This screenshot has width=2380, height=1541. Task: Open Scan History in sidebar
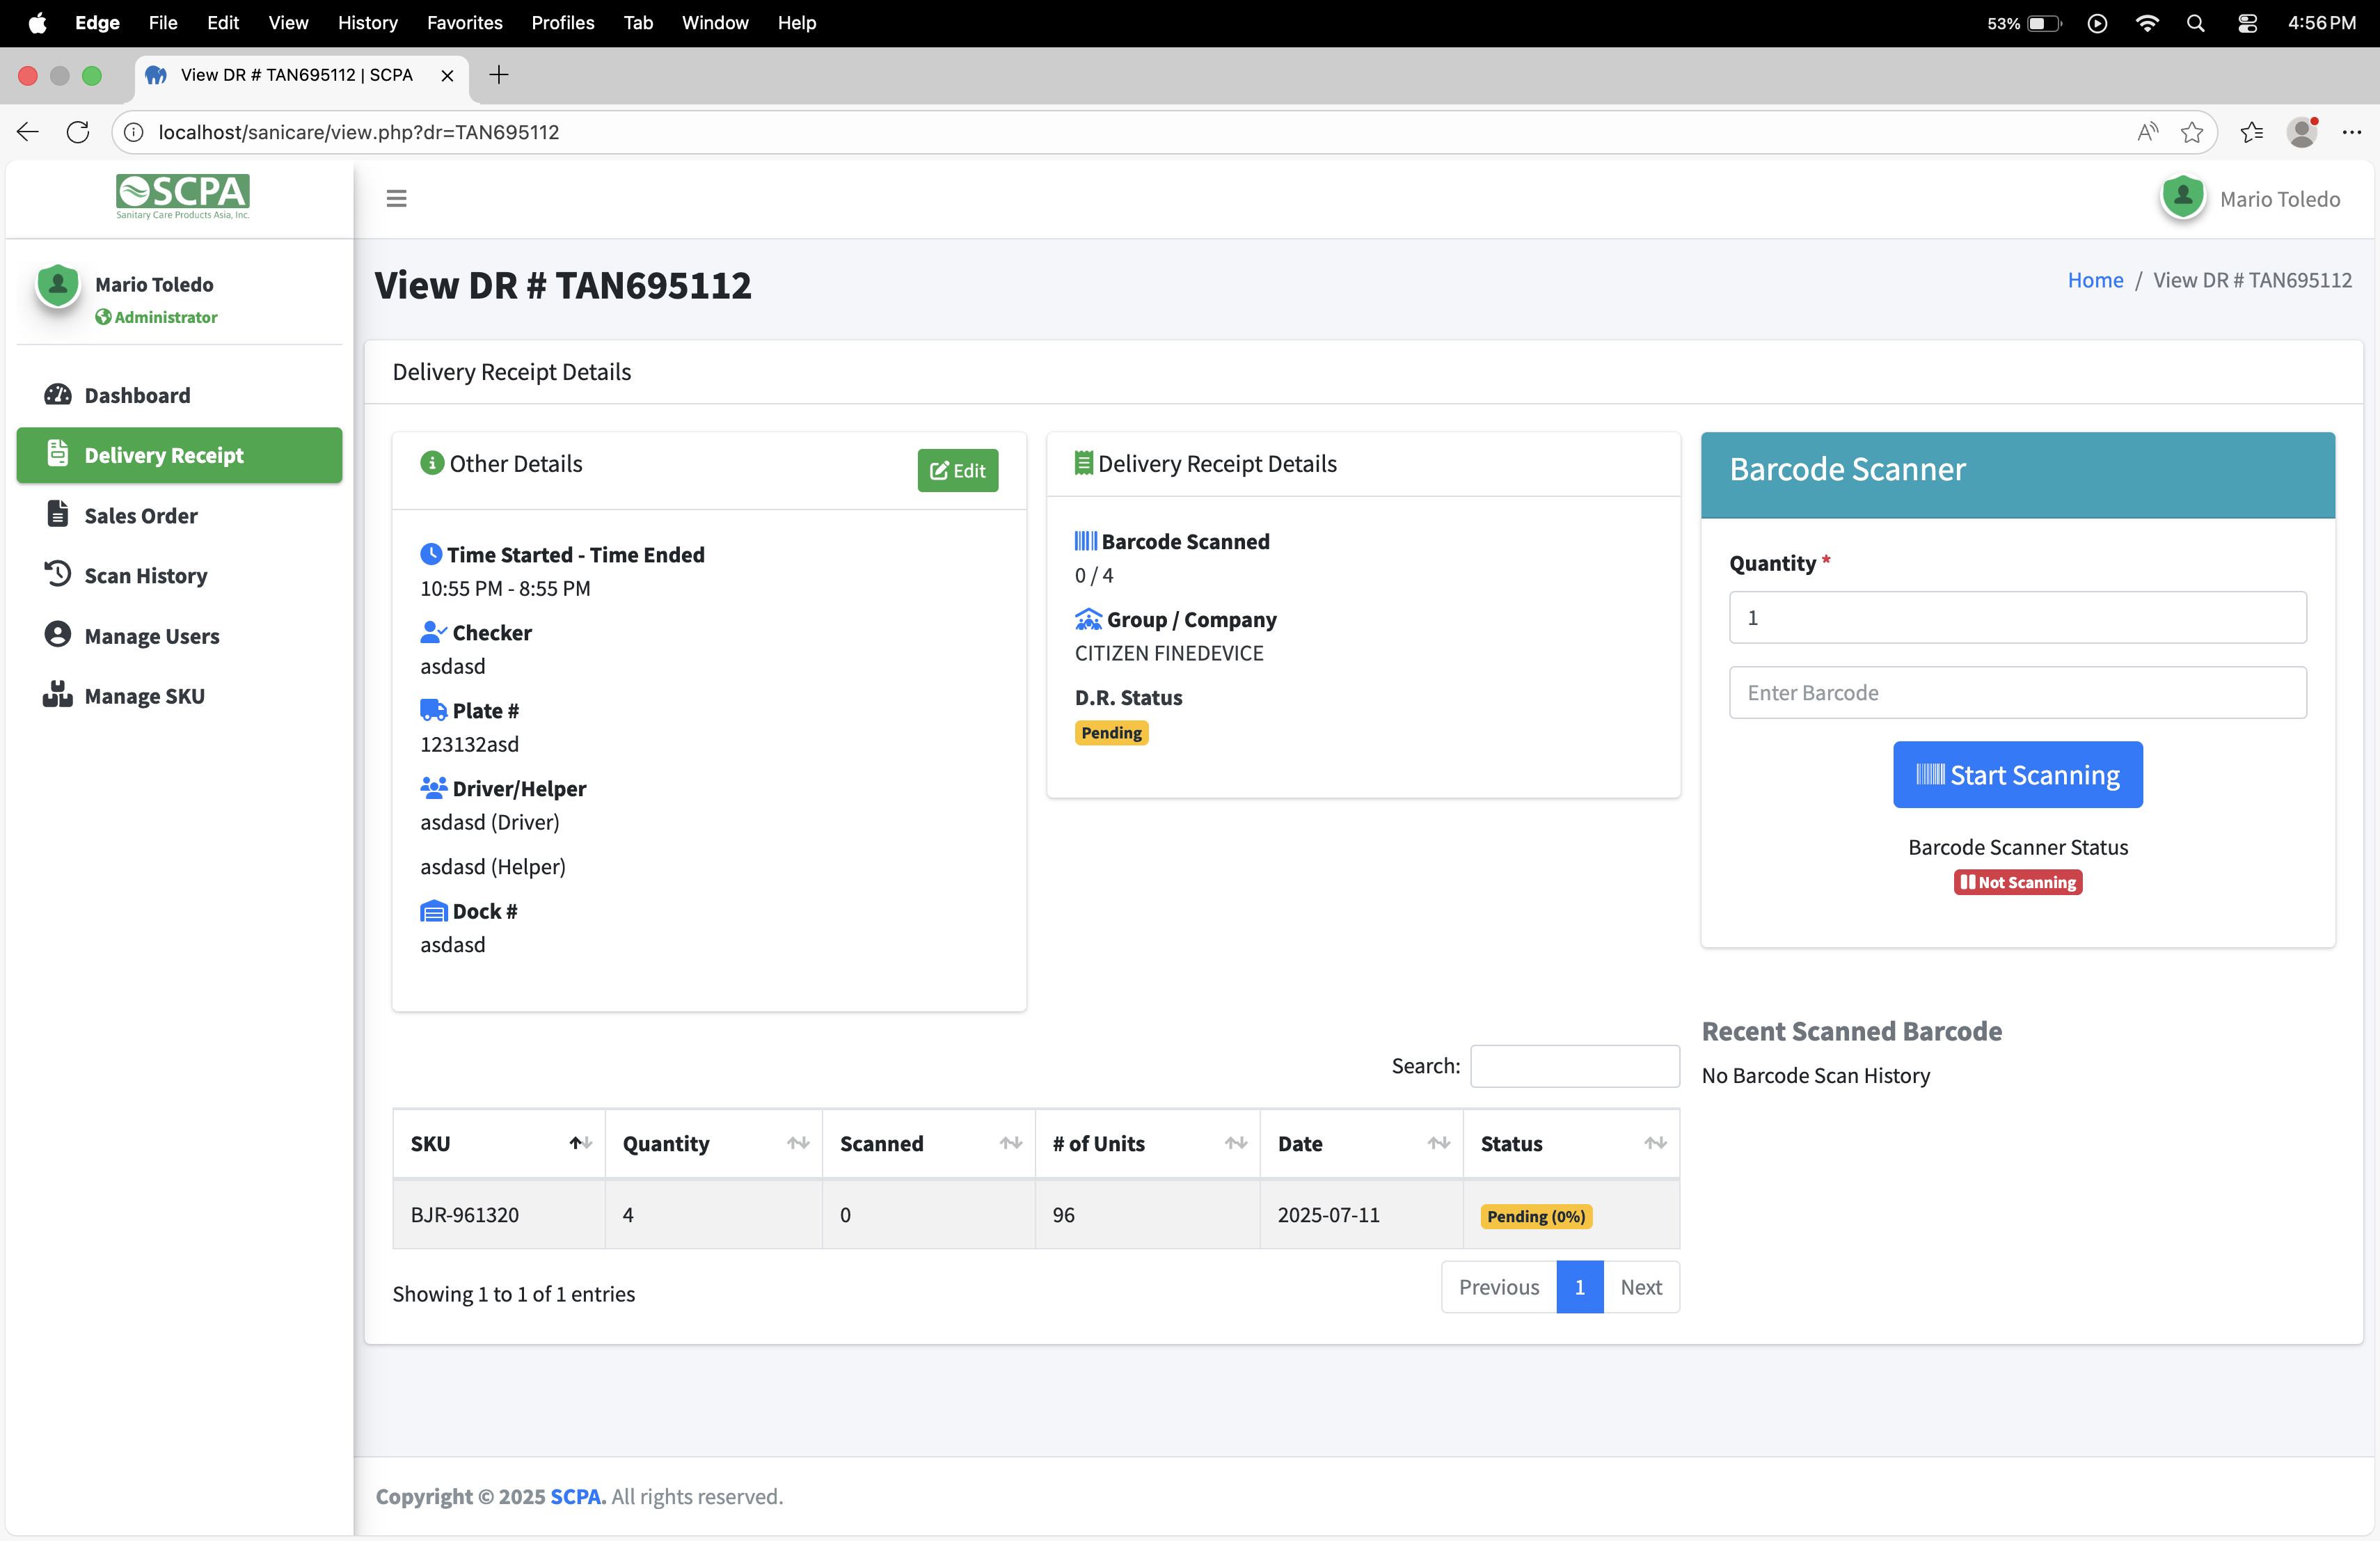coord(145,575)
